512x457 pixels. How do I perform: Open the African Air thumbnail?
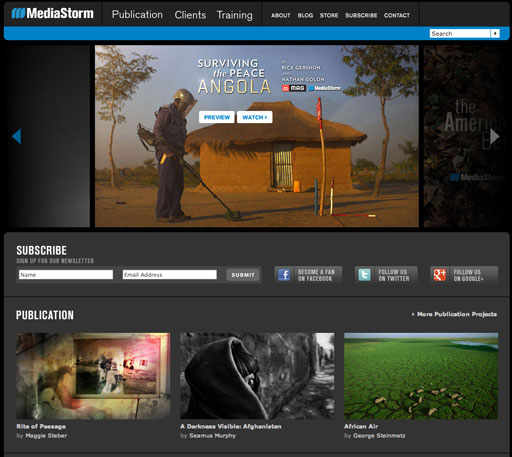click(421, 376)
